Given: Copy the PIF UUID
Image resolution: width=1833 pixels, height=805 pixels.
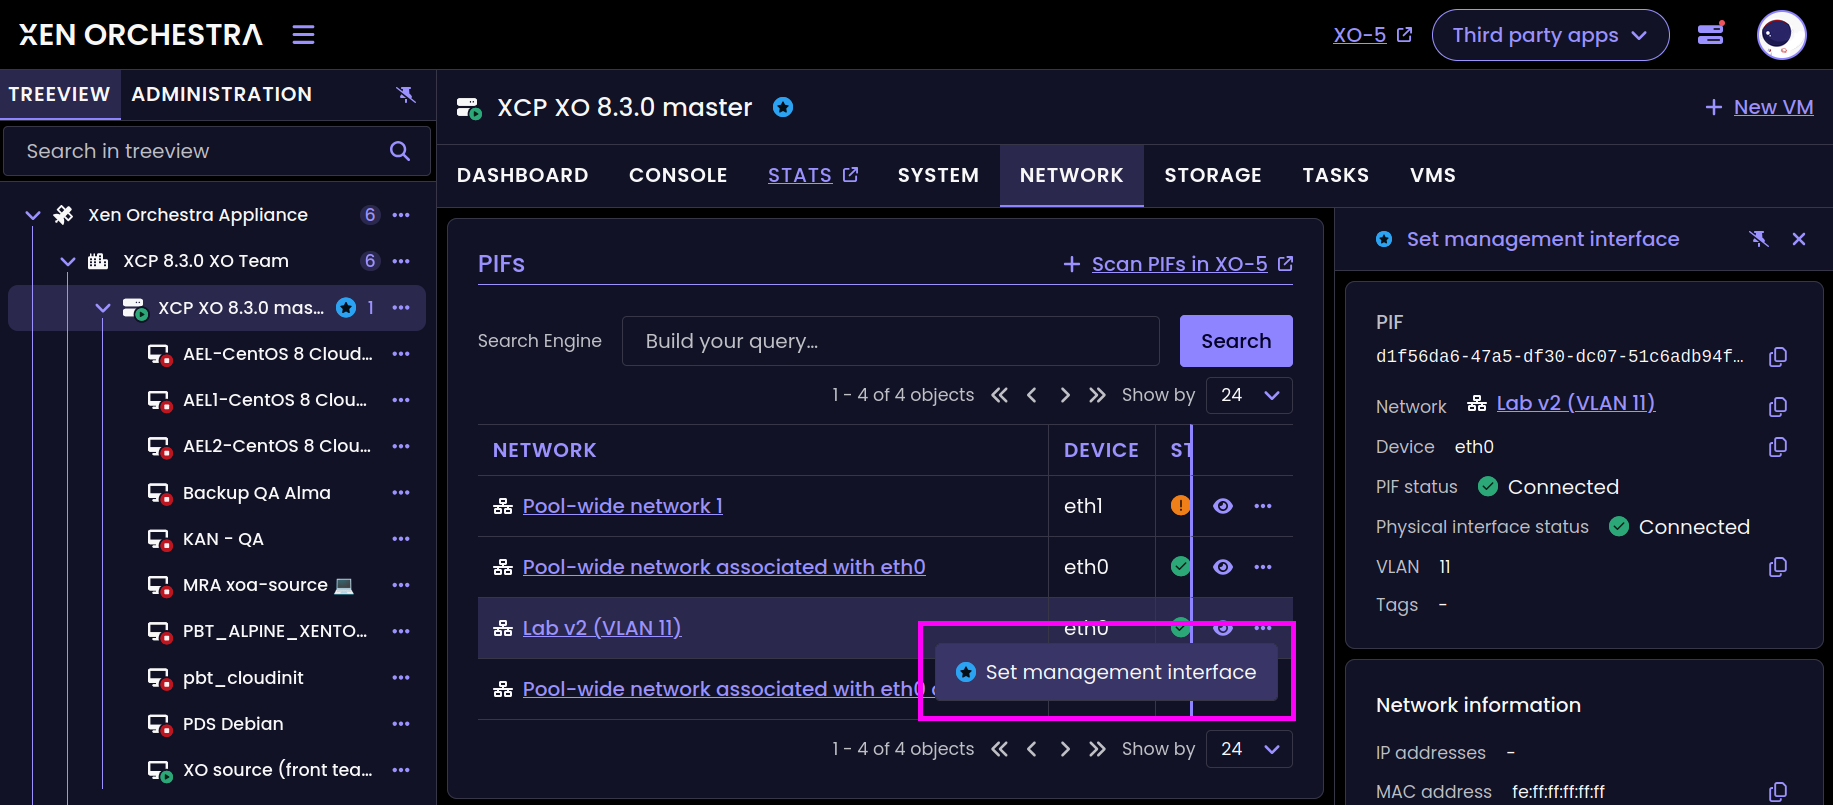Looking at the screenshot, I should click(1778, 357).
